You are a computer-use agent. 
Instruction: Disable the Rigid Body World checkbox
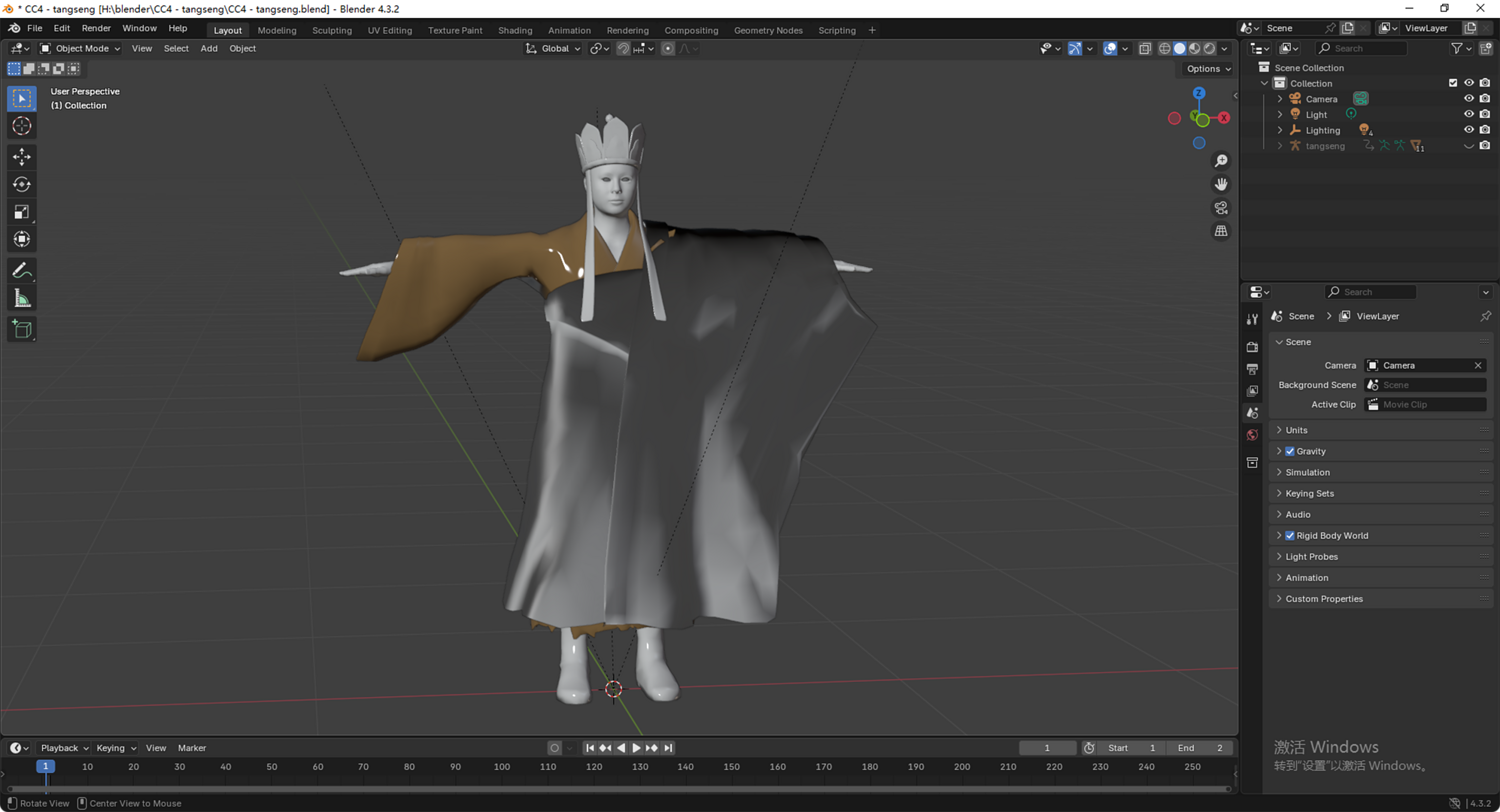coord(1290,535)
